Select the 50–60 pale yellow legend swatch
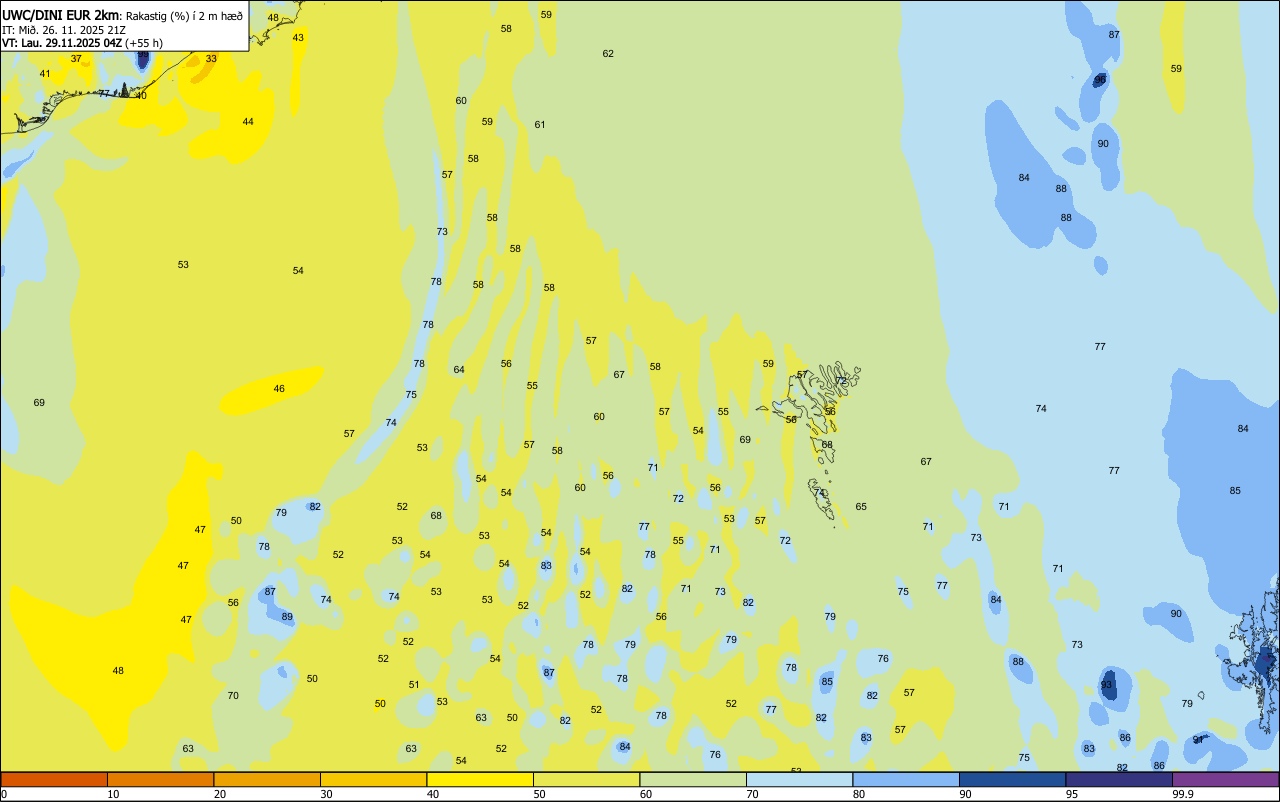The image size is (1280, 802). 586,779
